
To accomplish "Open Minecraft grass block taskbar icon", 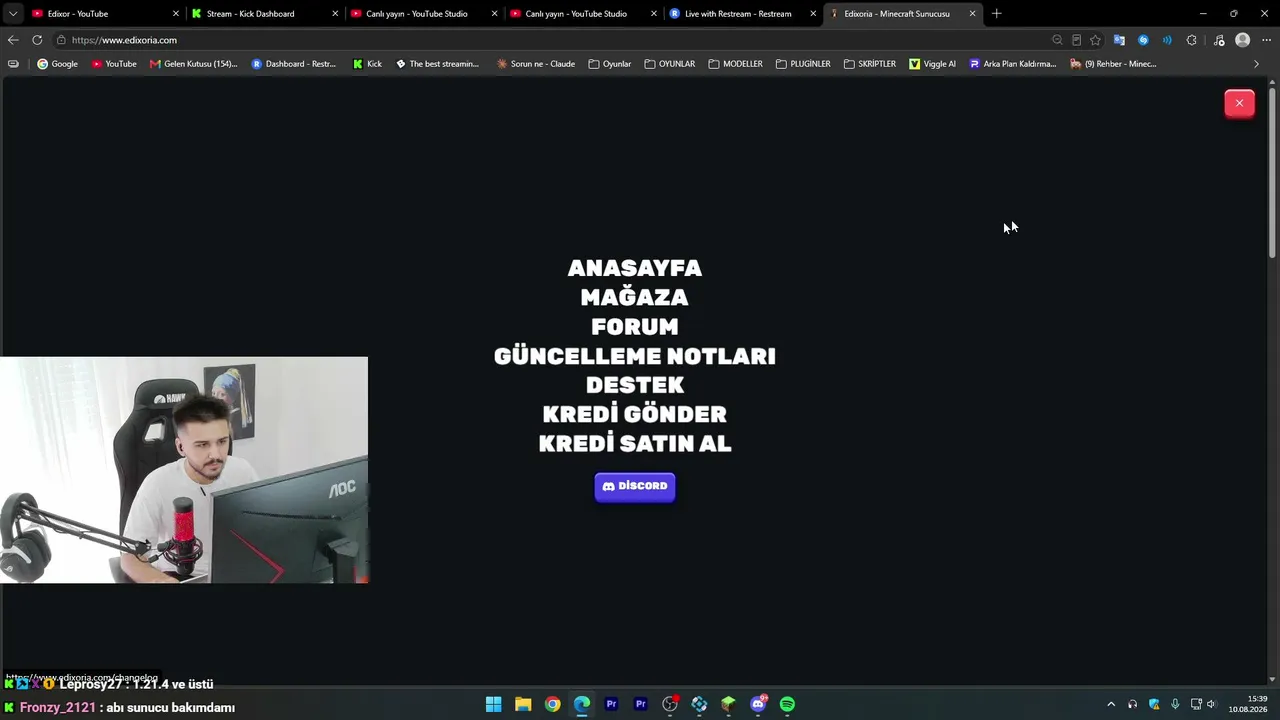I will click(728, 704).
